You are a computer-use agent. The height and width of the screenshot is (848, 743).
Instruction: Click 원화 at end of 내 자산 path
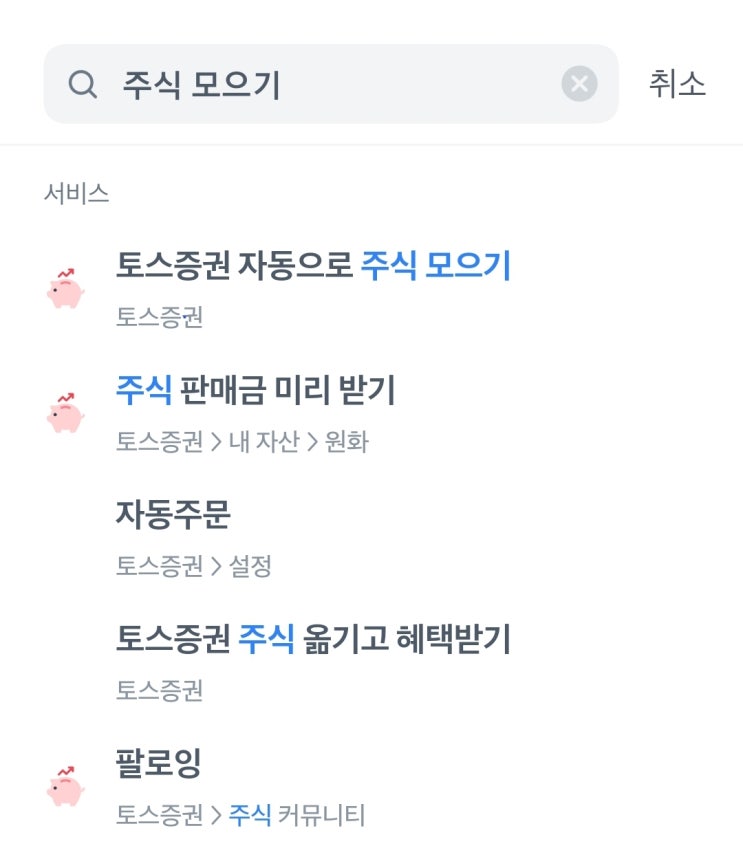347,442
